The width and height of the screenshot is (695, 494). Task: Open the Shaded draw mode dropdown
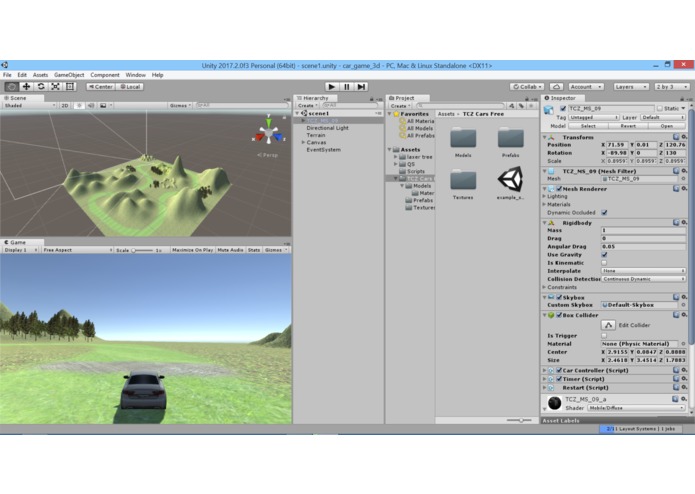coord(29,105)
